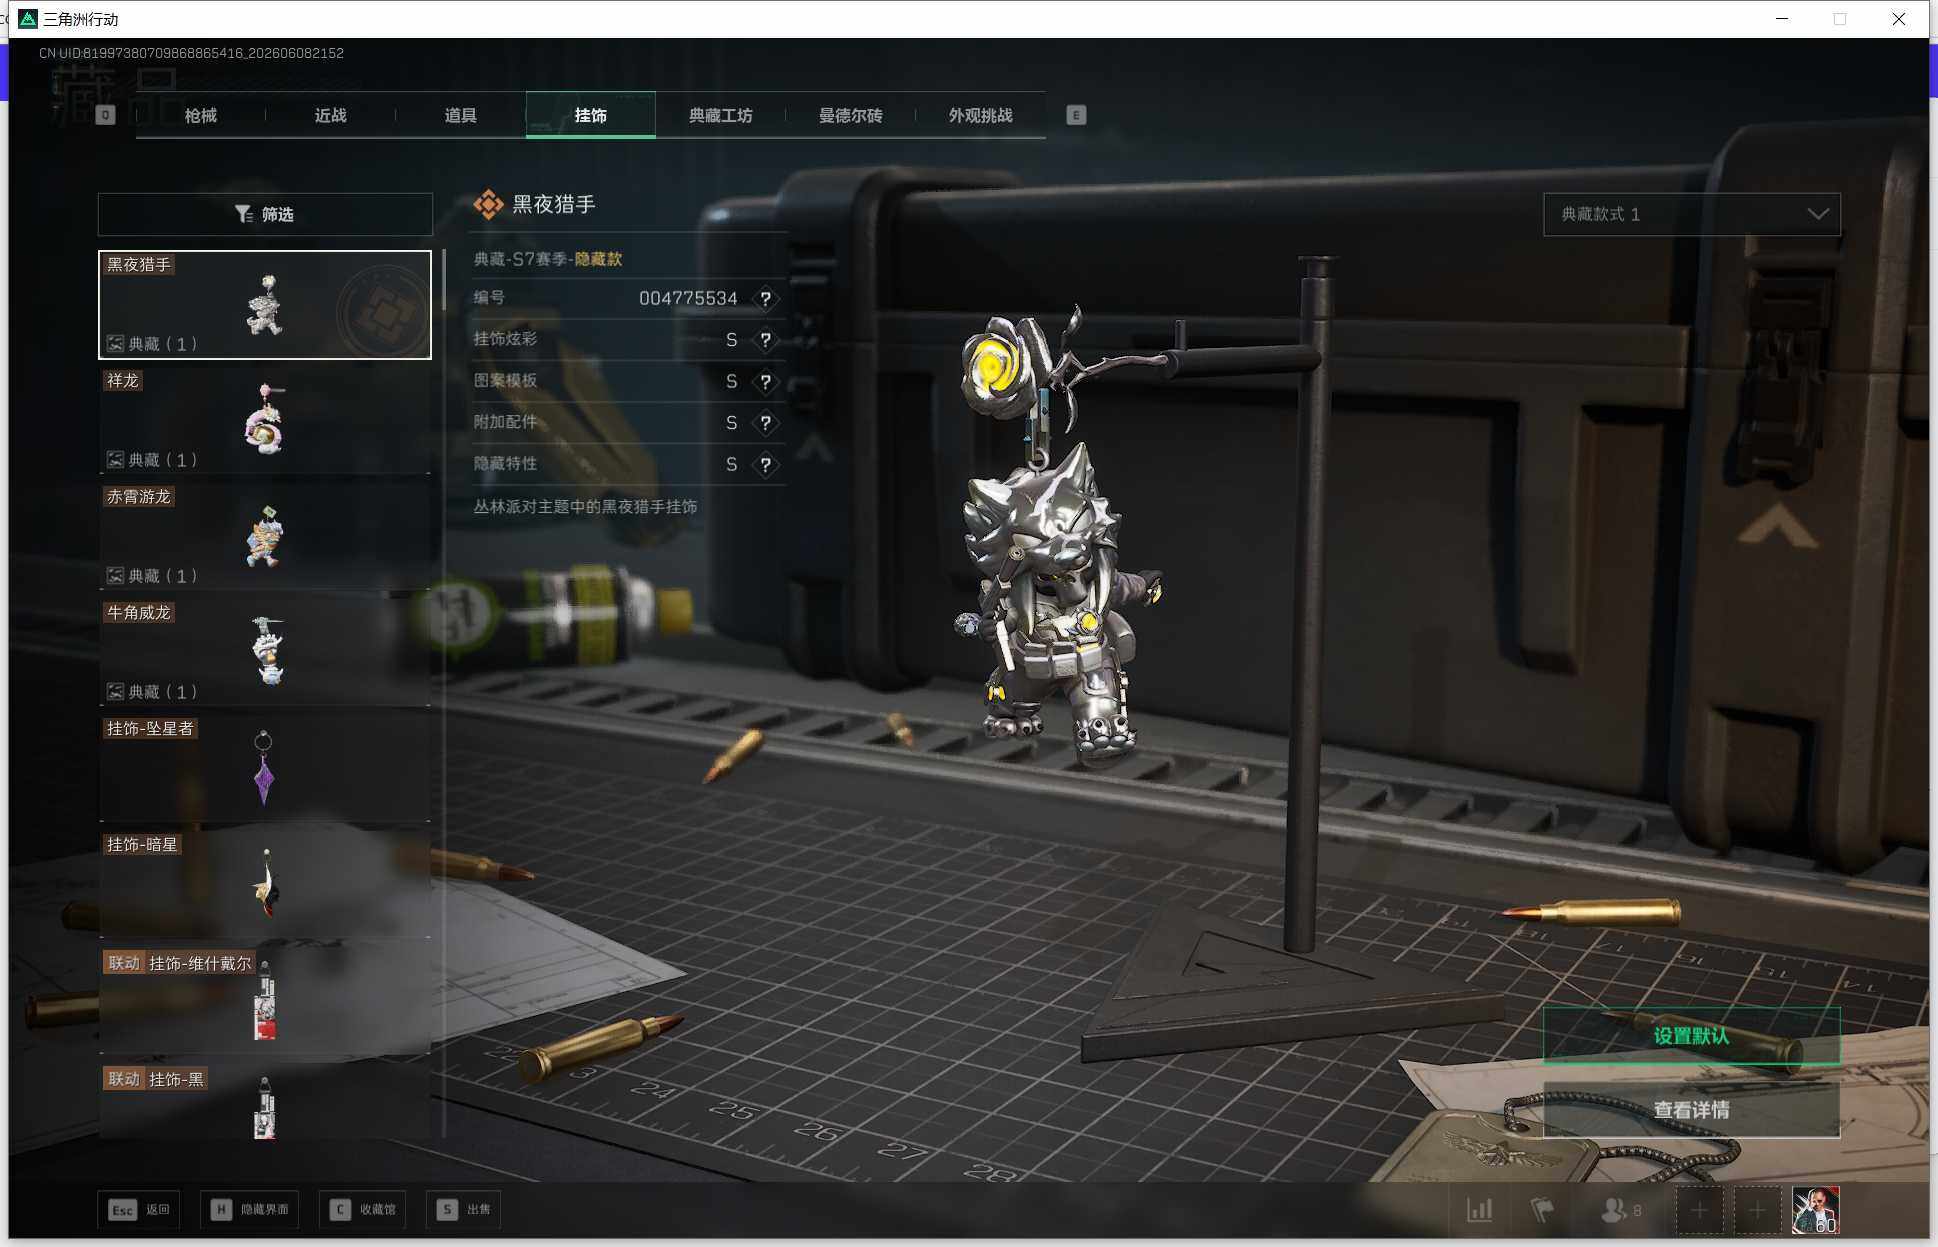This screenshot has height=1247, width=1938.
Task: Click the second empty teammate plus slot
Action: tap(1757, 1211)
